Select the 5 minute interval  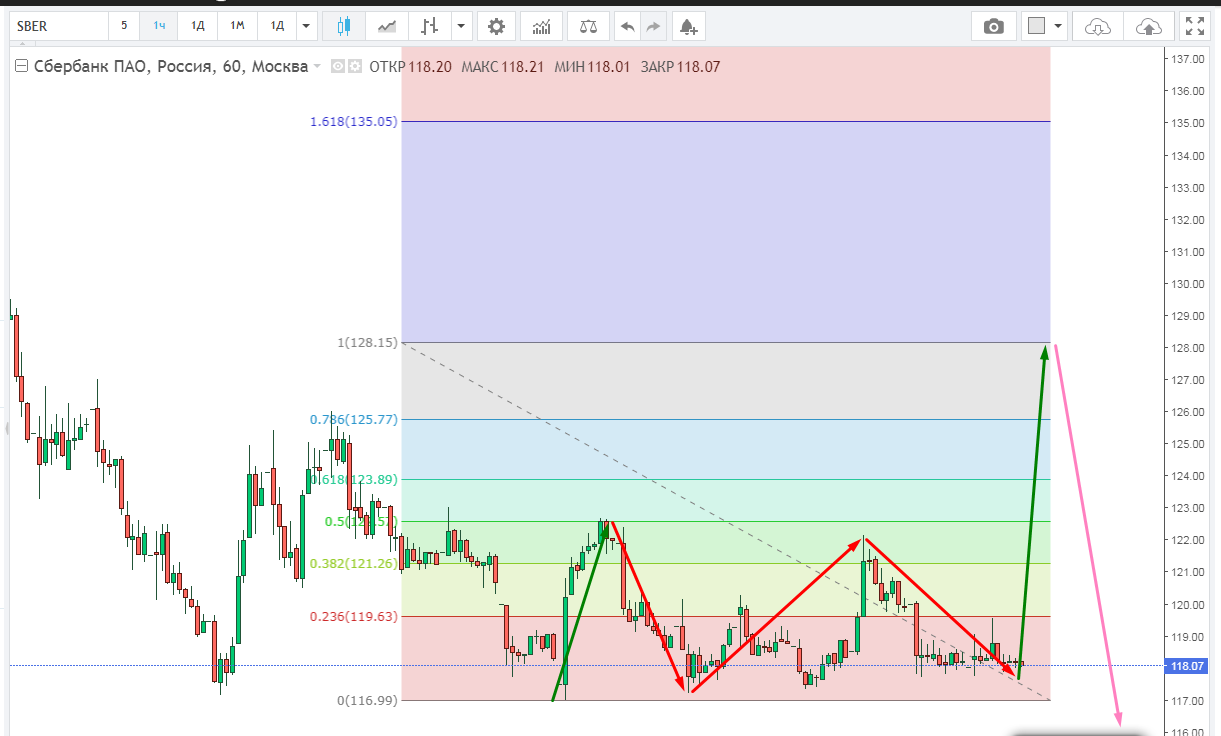124,26
